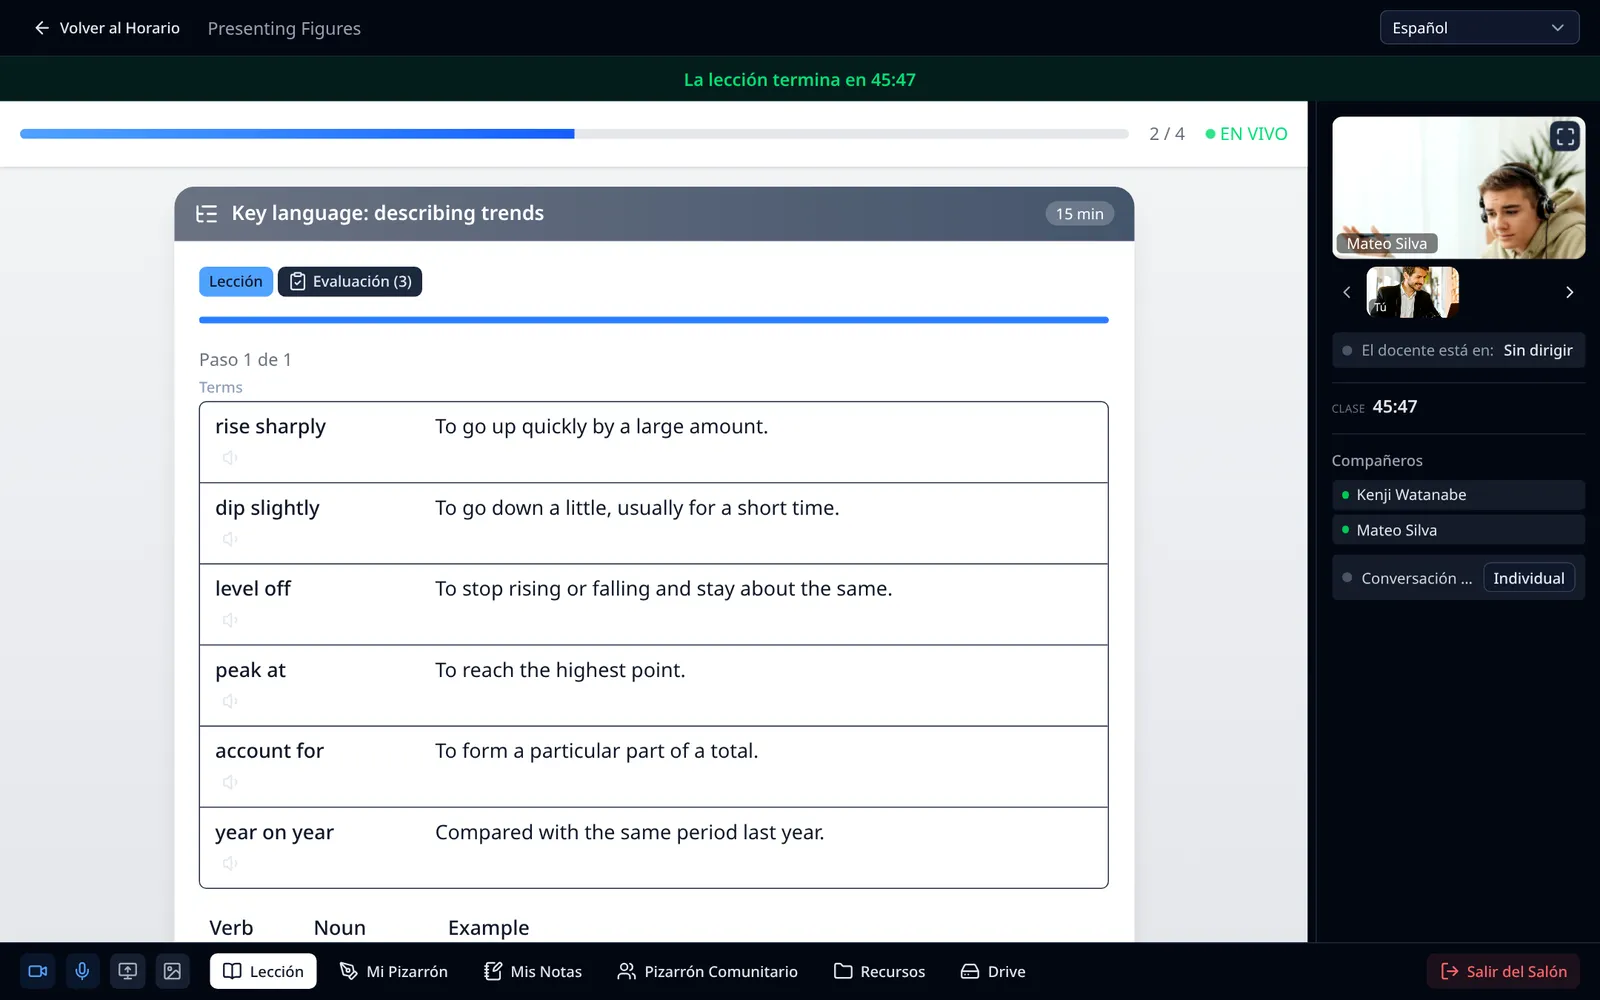Viewport: 1600px width, 1000px height.
Task: Go back to Volver al Horario
Action: pyautogui.click(x=107, y=28)
